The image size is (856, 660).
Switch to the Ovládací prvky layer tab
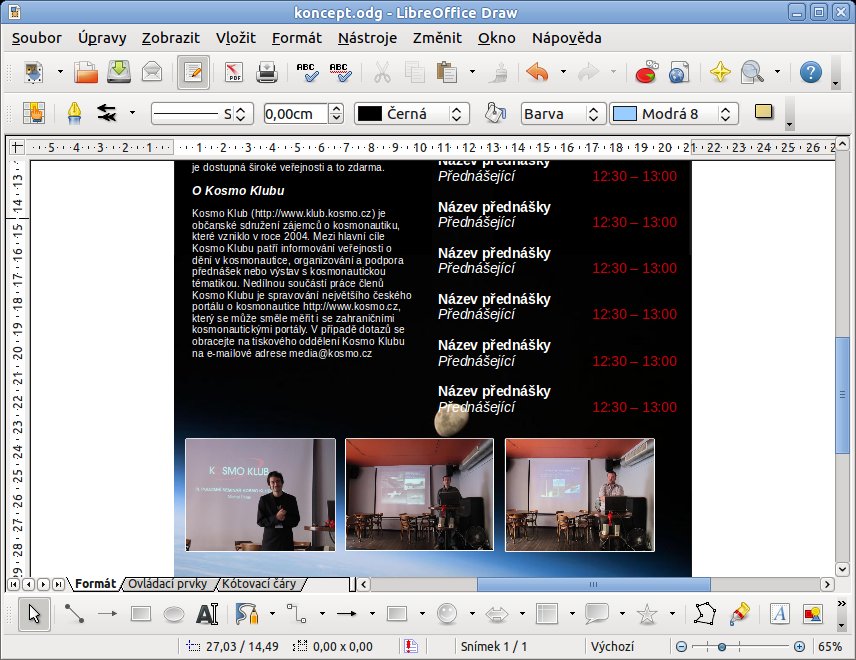(x=168, y=584)
